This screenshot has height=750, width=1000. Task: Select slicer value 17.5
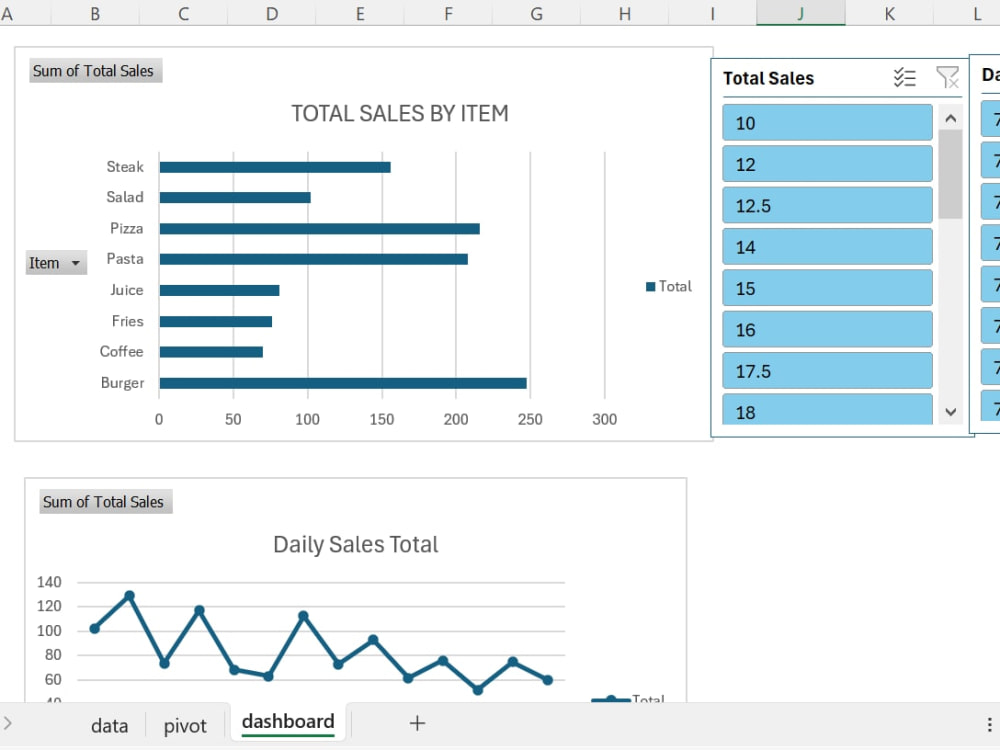coord(827,371)
